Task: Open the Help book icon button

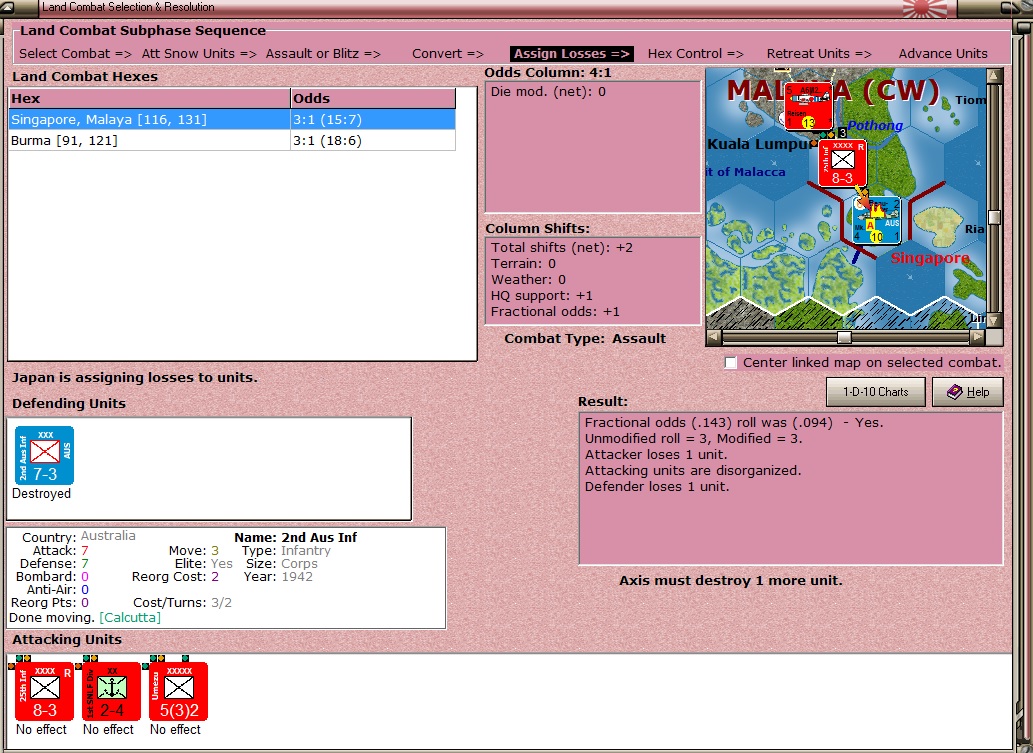Action: (x=968, y=392)
